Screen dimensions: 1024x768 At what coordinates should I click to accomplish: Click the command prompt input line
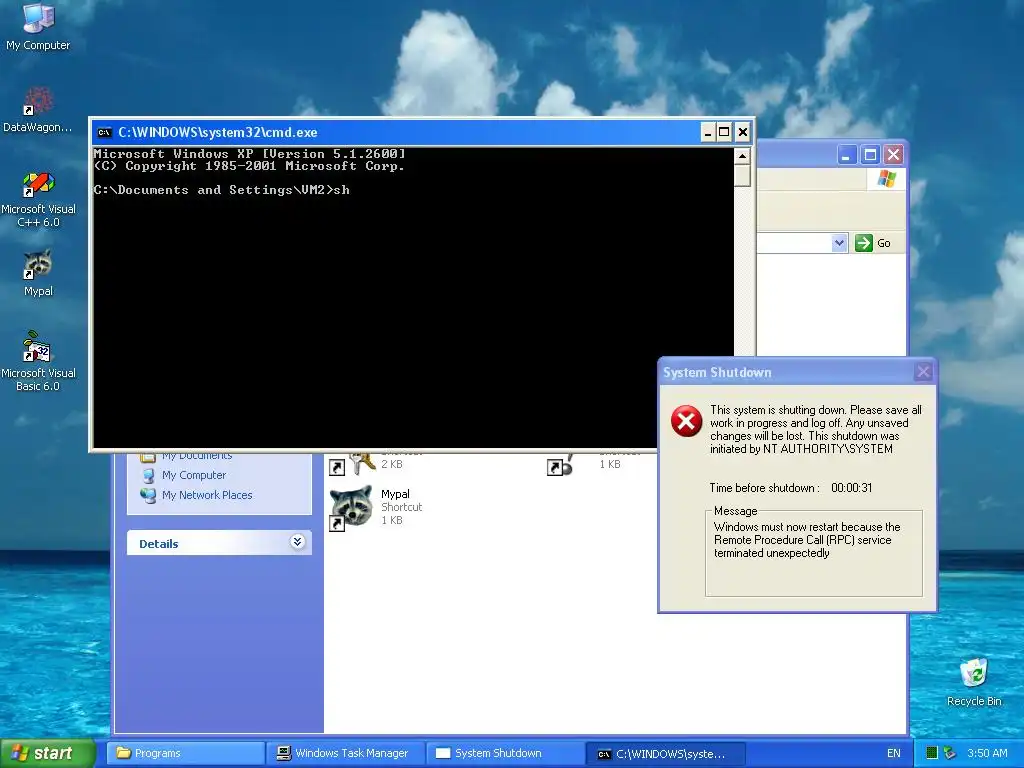click(221, 190)
